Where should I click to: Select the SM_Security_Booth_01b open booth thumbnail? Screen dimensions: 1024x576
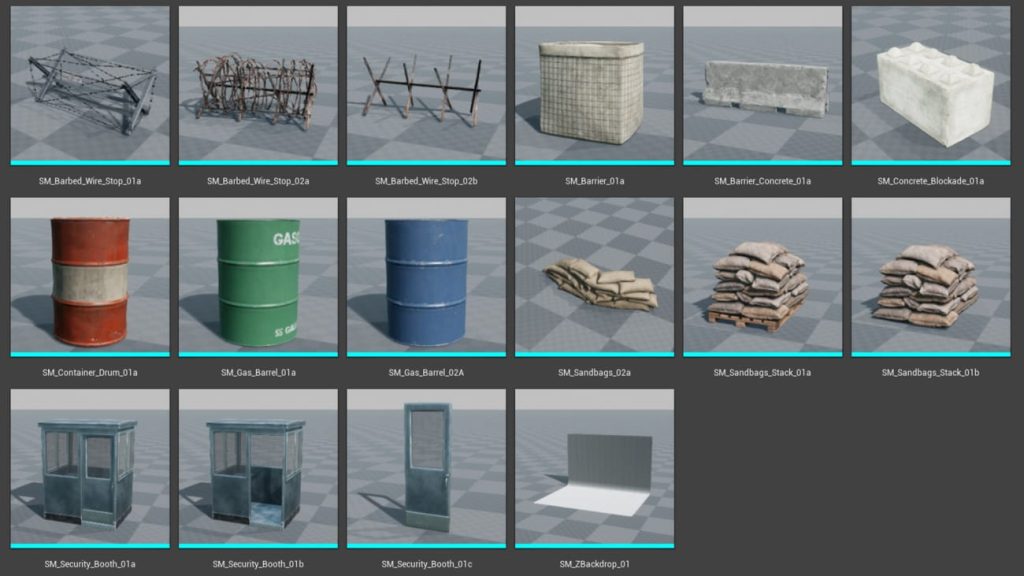click(x=258, y=469)
